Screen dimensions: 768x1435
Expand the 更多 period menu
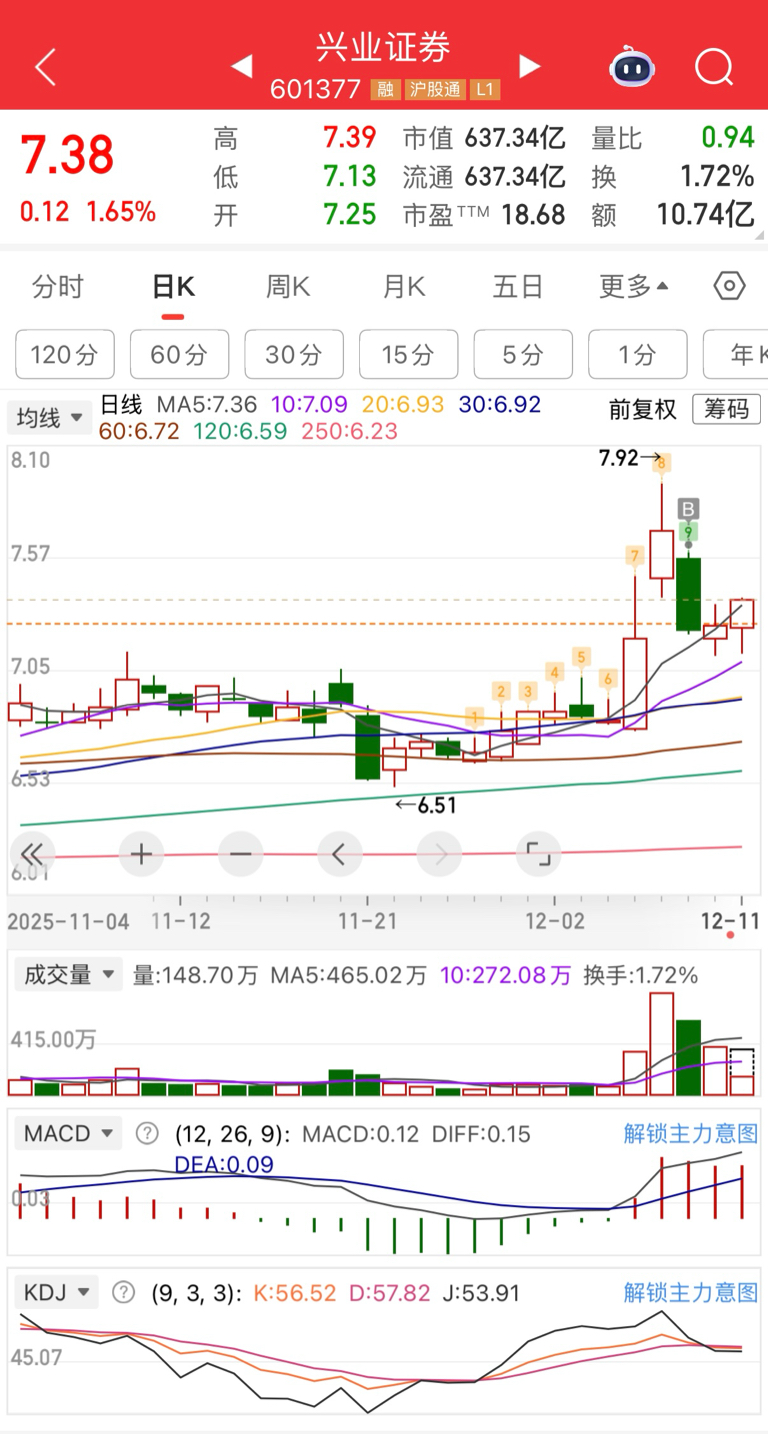(633, 287)
